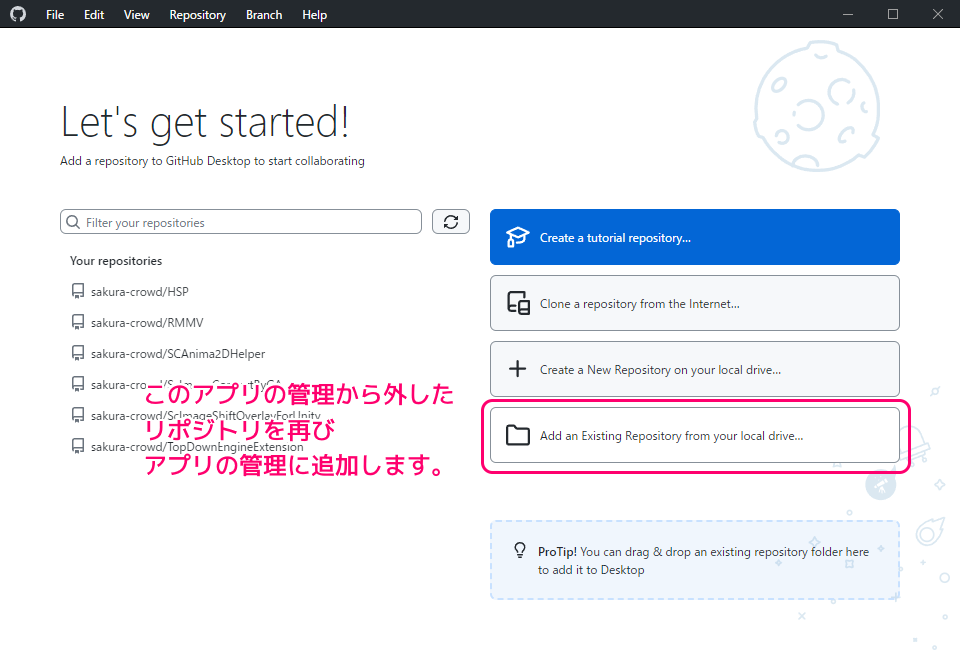Close the GitHub Desktop window

[937, 14]
